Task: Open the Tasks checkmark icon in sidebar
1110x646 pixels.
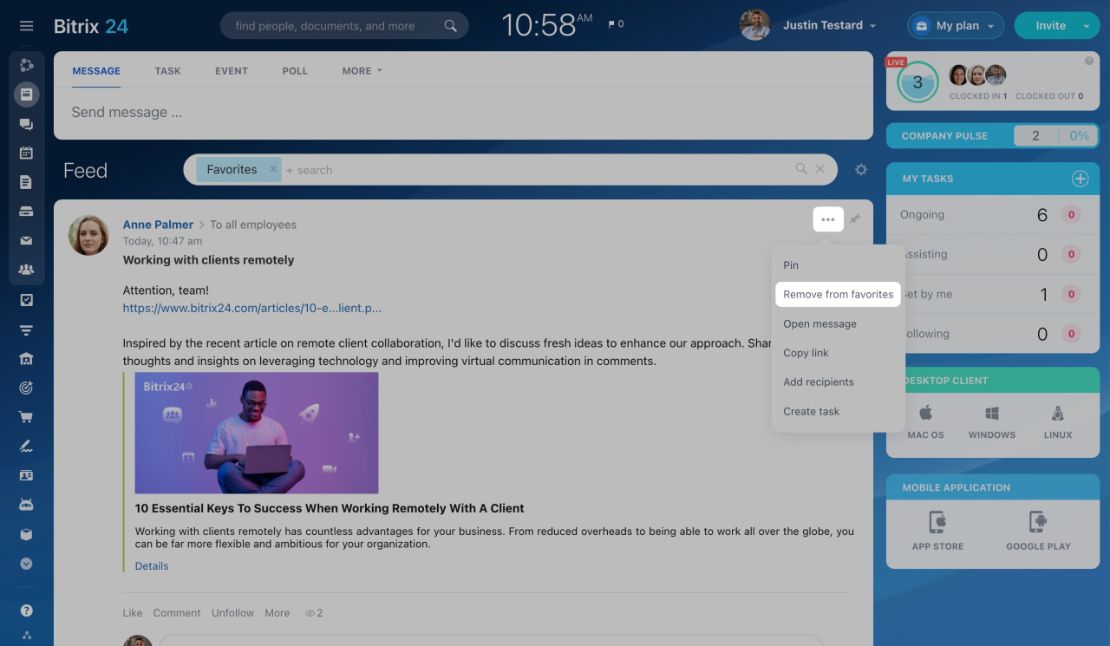Action: (x=26, y=300)
